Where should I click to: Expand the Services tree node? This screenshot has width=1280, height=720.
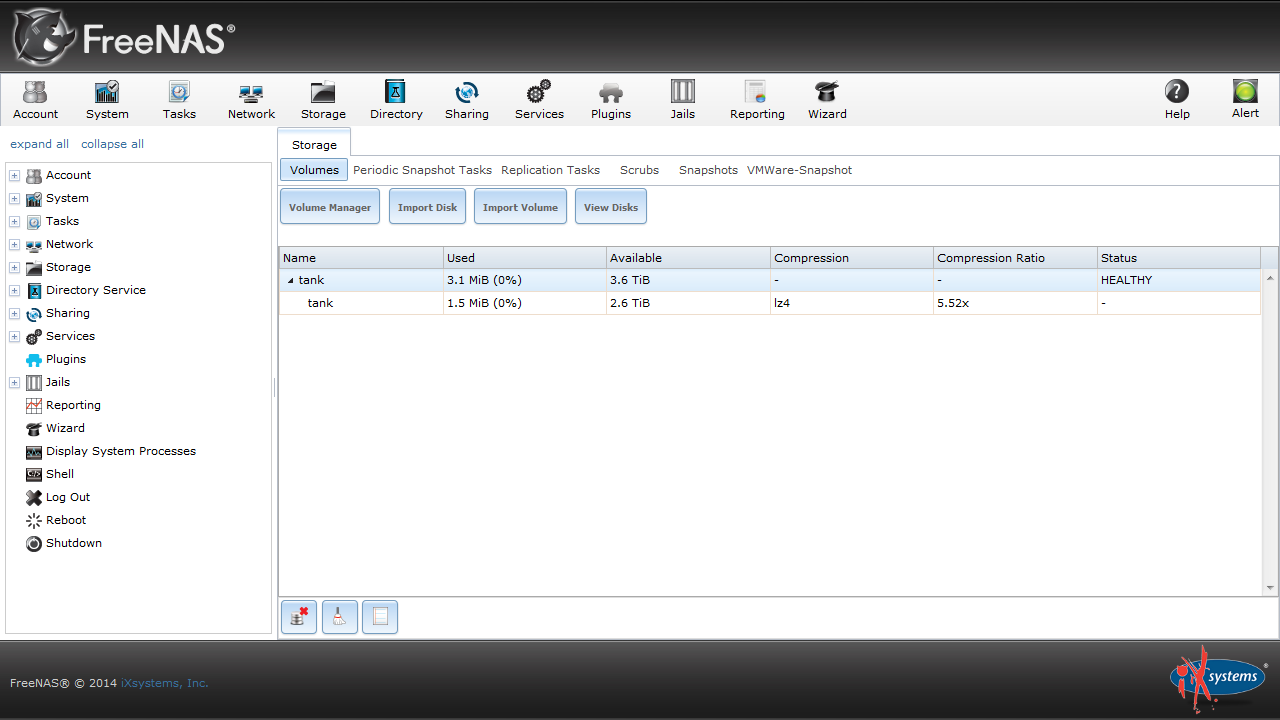coord(15,337)
